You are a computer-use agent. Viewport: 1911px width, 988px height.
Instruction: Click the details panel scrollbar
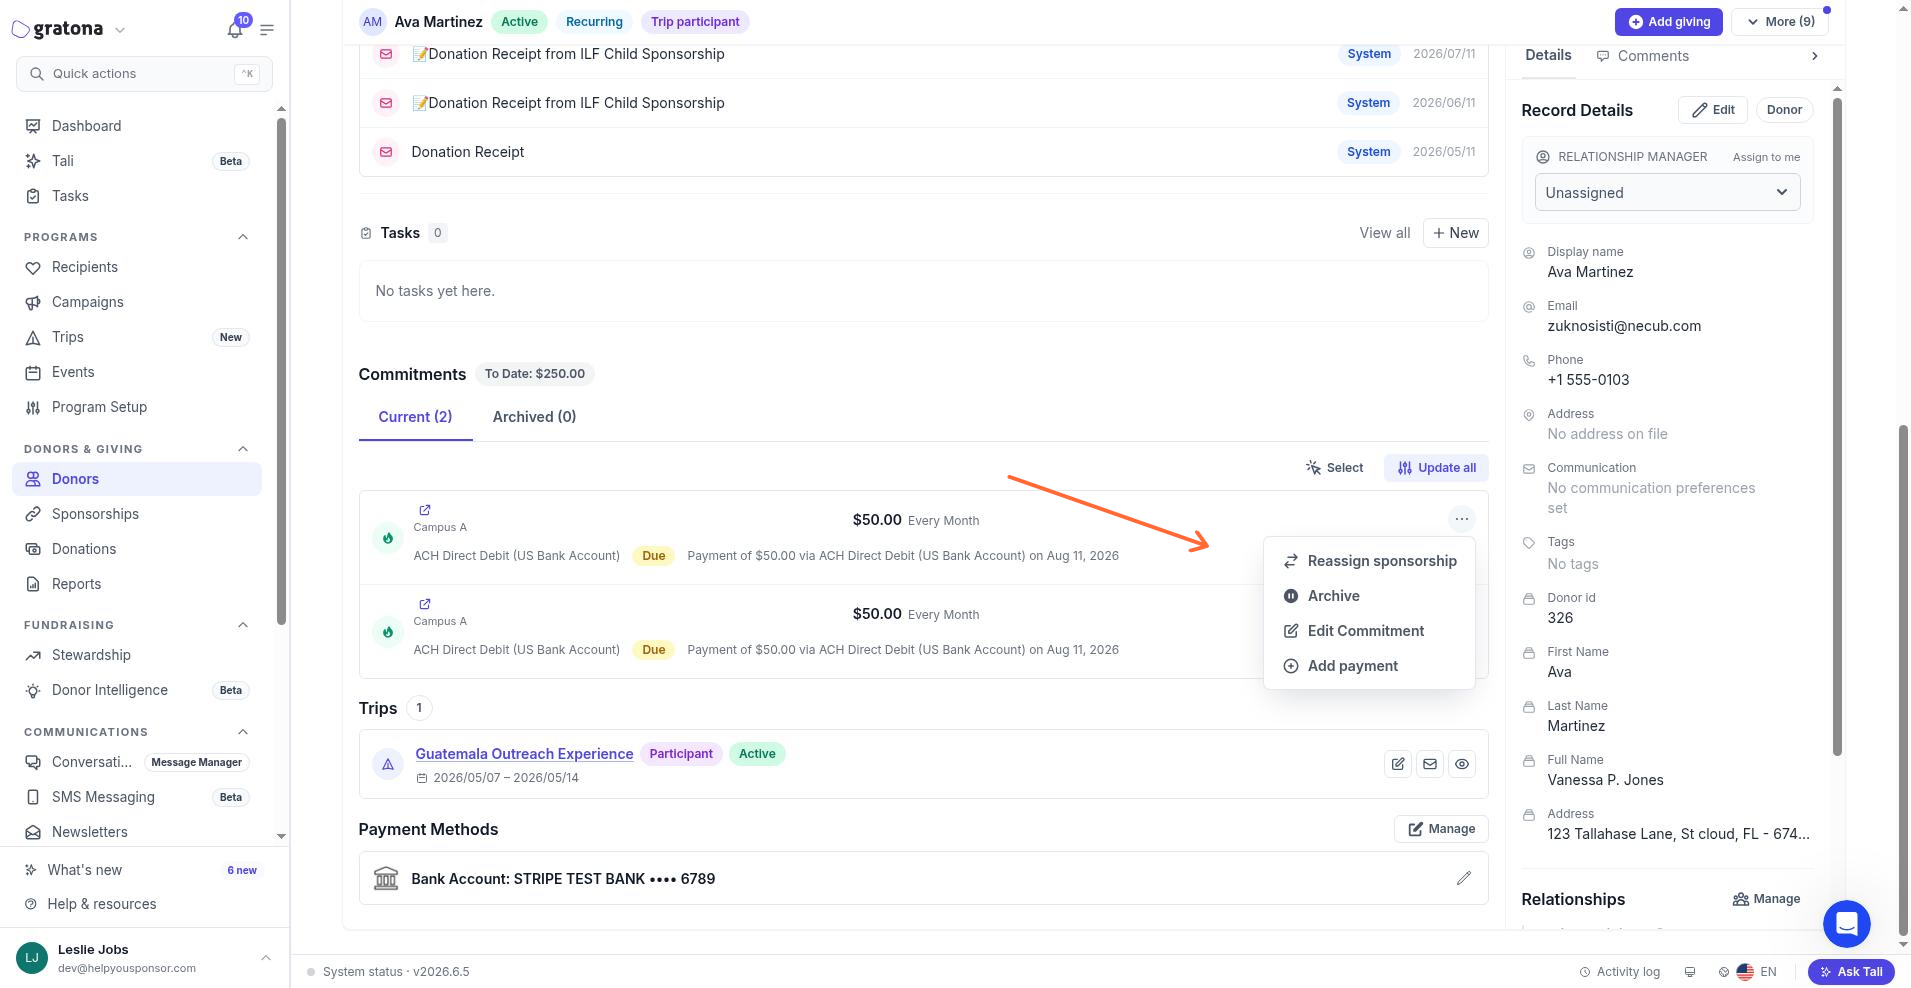(1837, 425)
